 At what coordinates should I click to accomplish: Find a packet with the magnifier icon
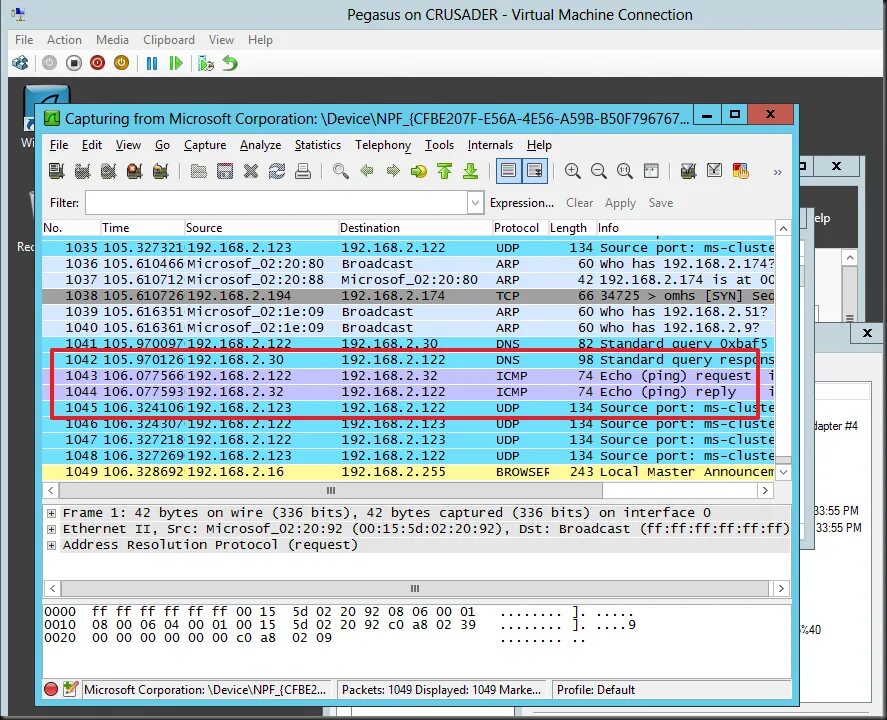click(341, 171)
